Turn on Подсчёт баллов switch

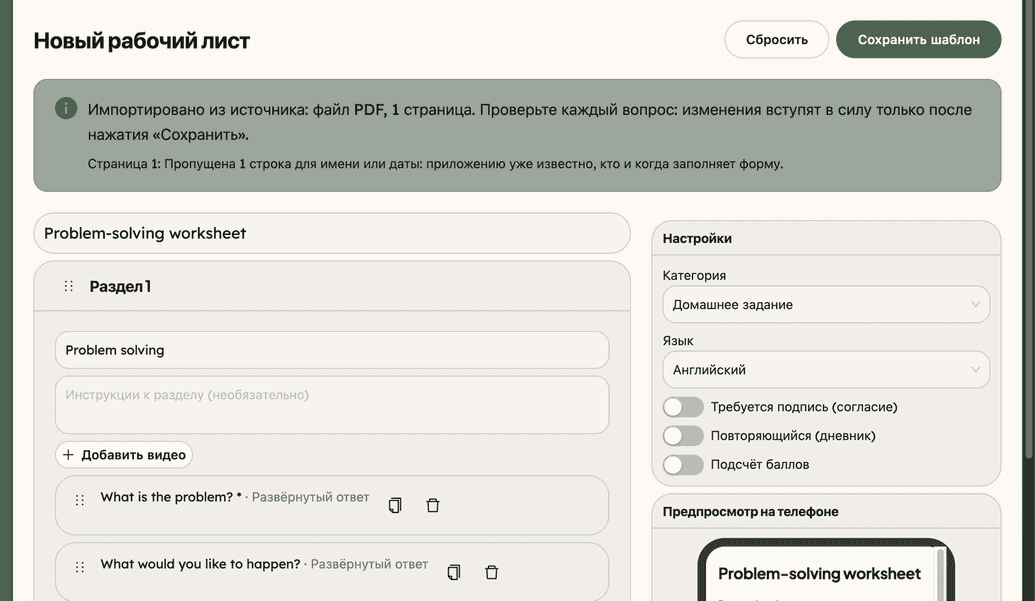pyautogui.click(x=683, y=464)
